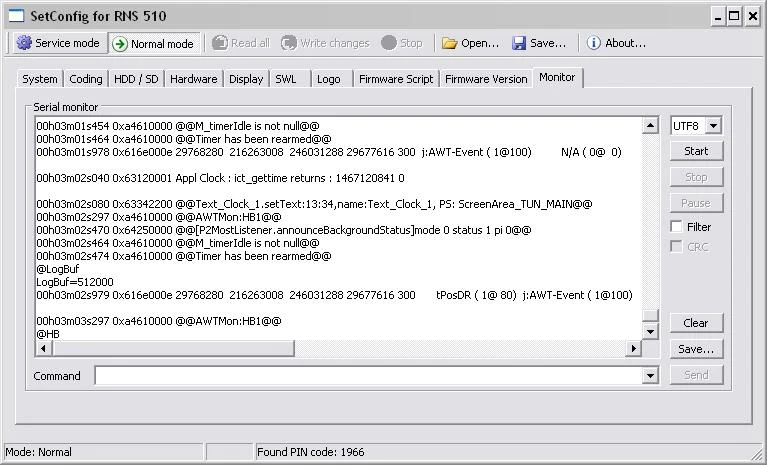Screen dimensions: 767x465
Task: Click the horizontal scrollbar right arrow
Action: tap(633, 349)
